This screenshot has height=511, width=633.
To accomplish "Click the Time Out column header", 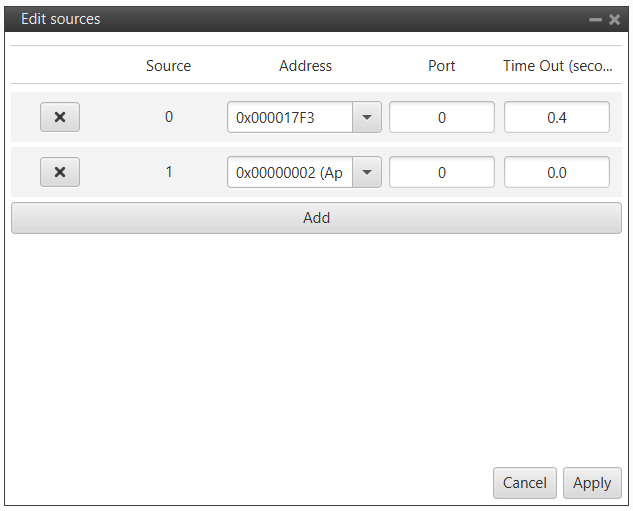I will [x=557, y=66].
